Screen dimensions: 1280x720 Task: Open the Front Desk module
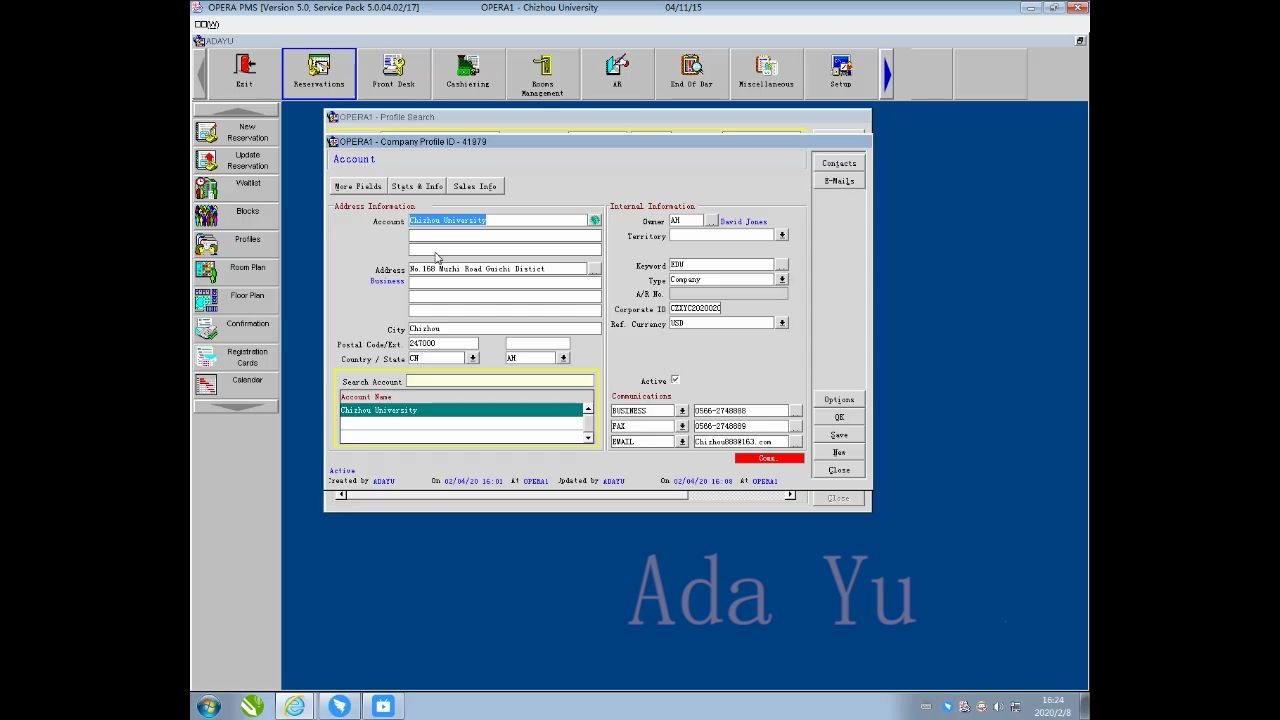[393, 74]
